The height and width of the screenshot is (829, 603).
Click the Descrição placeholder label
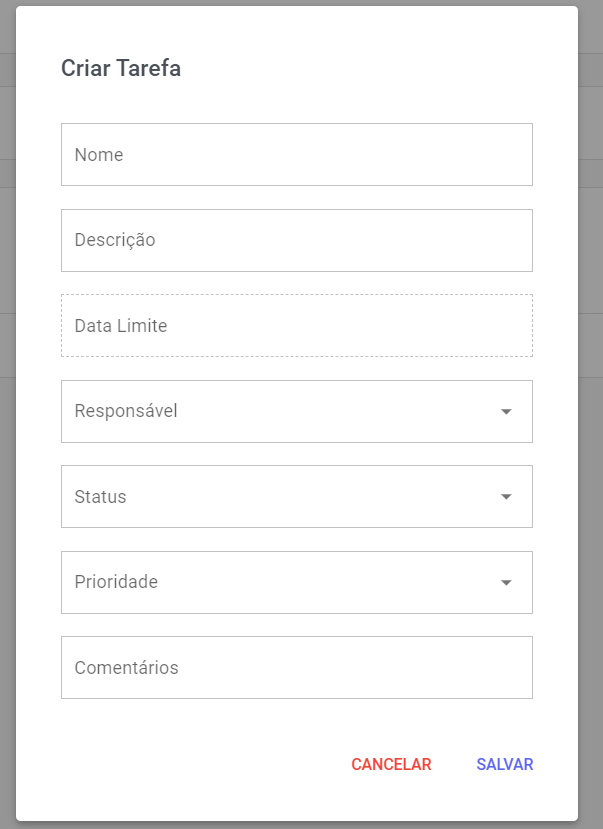point(115,240)
